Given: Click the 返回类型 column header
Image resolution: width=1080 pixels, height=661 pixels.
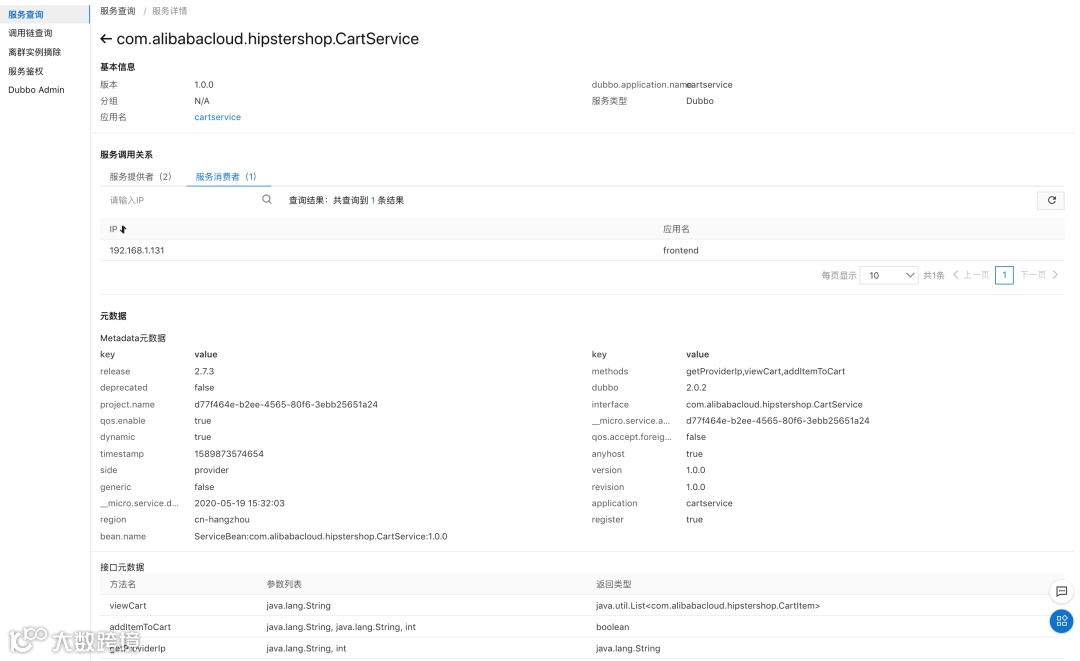Looking at the screenshot, I should (x=613, y=585).
